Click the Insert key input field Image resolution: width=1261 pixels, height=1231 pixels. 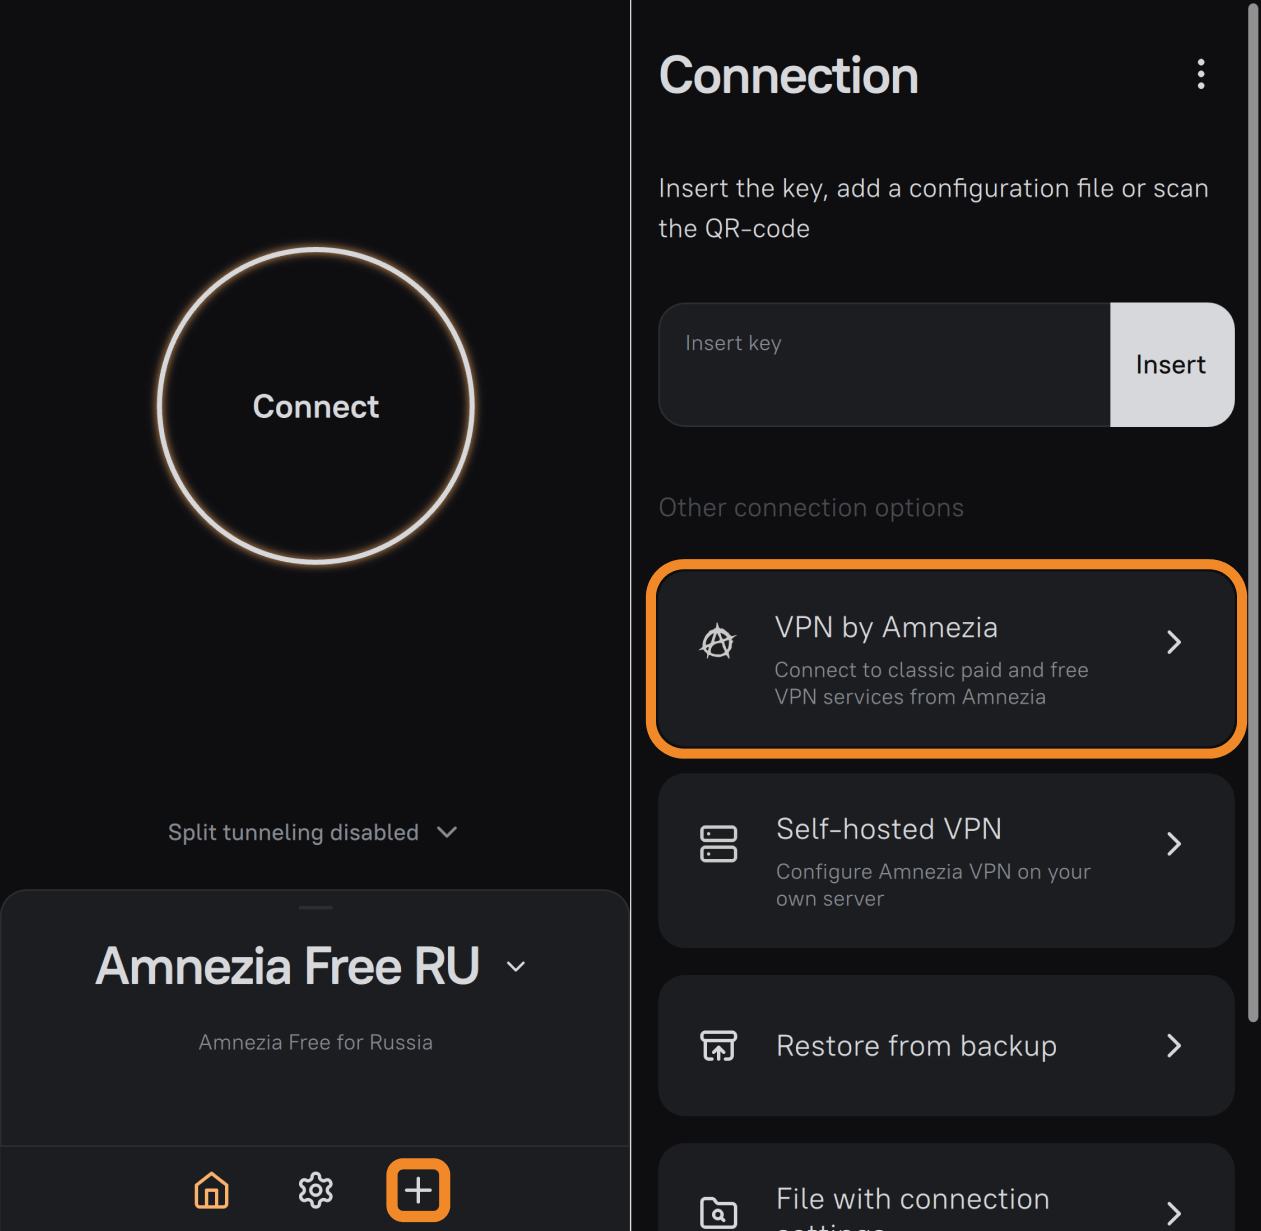[885, 365]
